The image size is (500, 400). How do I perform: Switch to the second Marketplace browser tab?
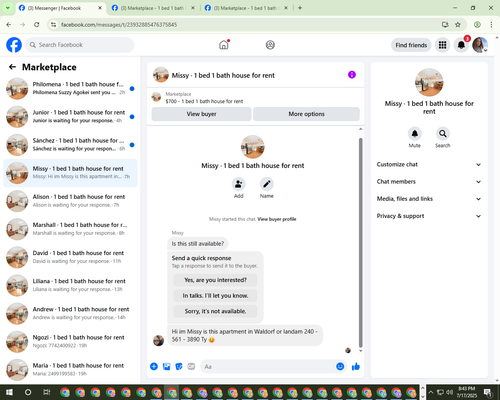153,8
